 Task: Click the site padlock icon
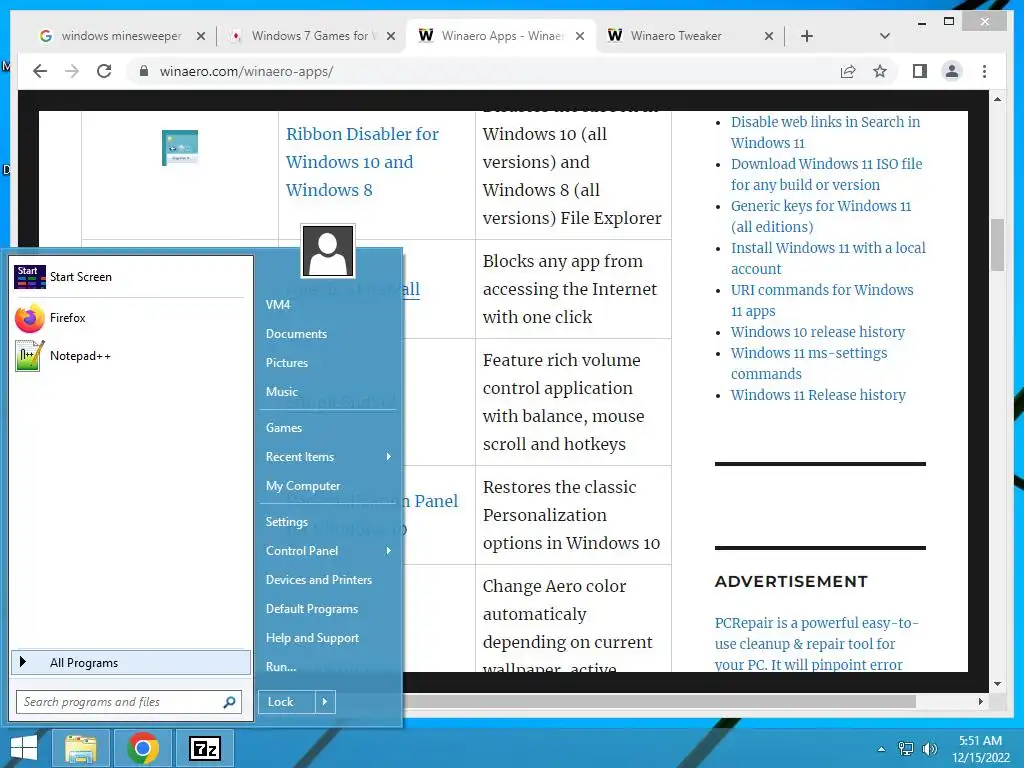(x=144, y=71)
